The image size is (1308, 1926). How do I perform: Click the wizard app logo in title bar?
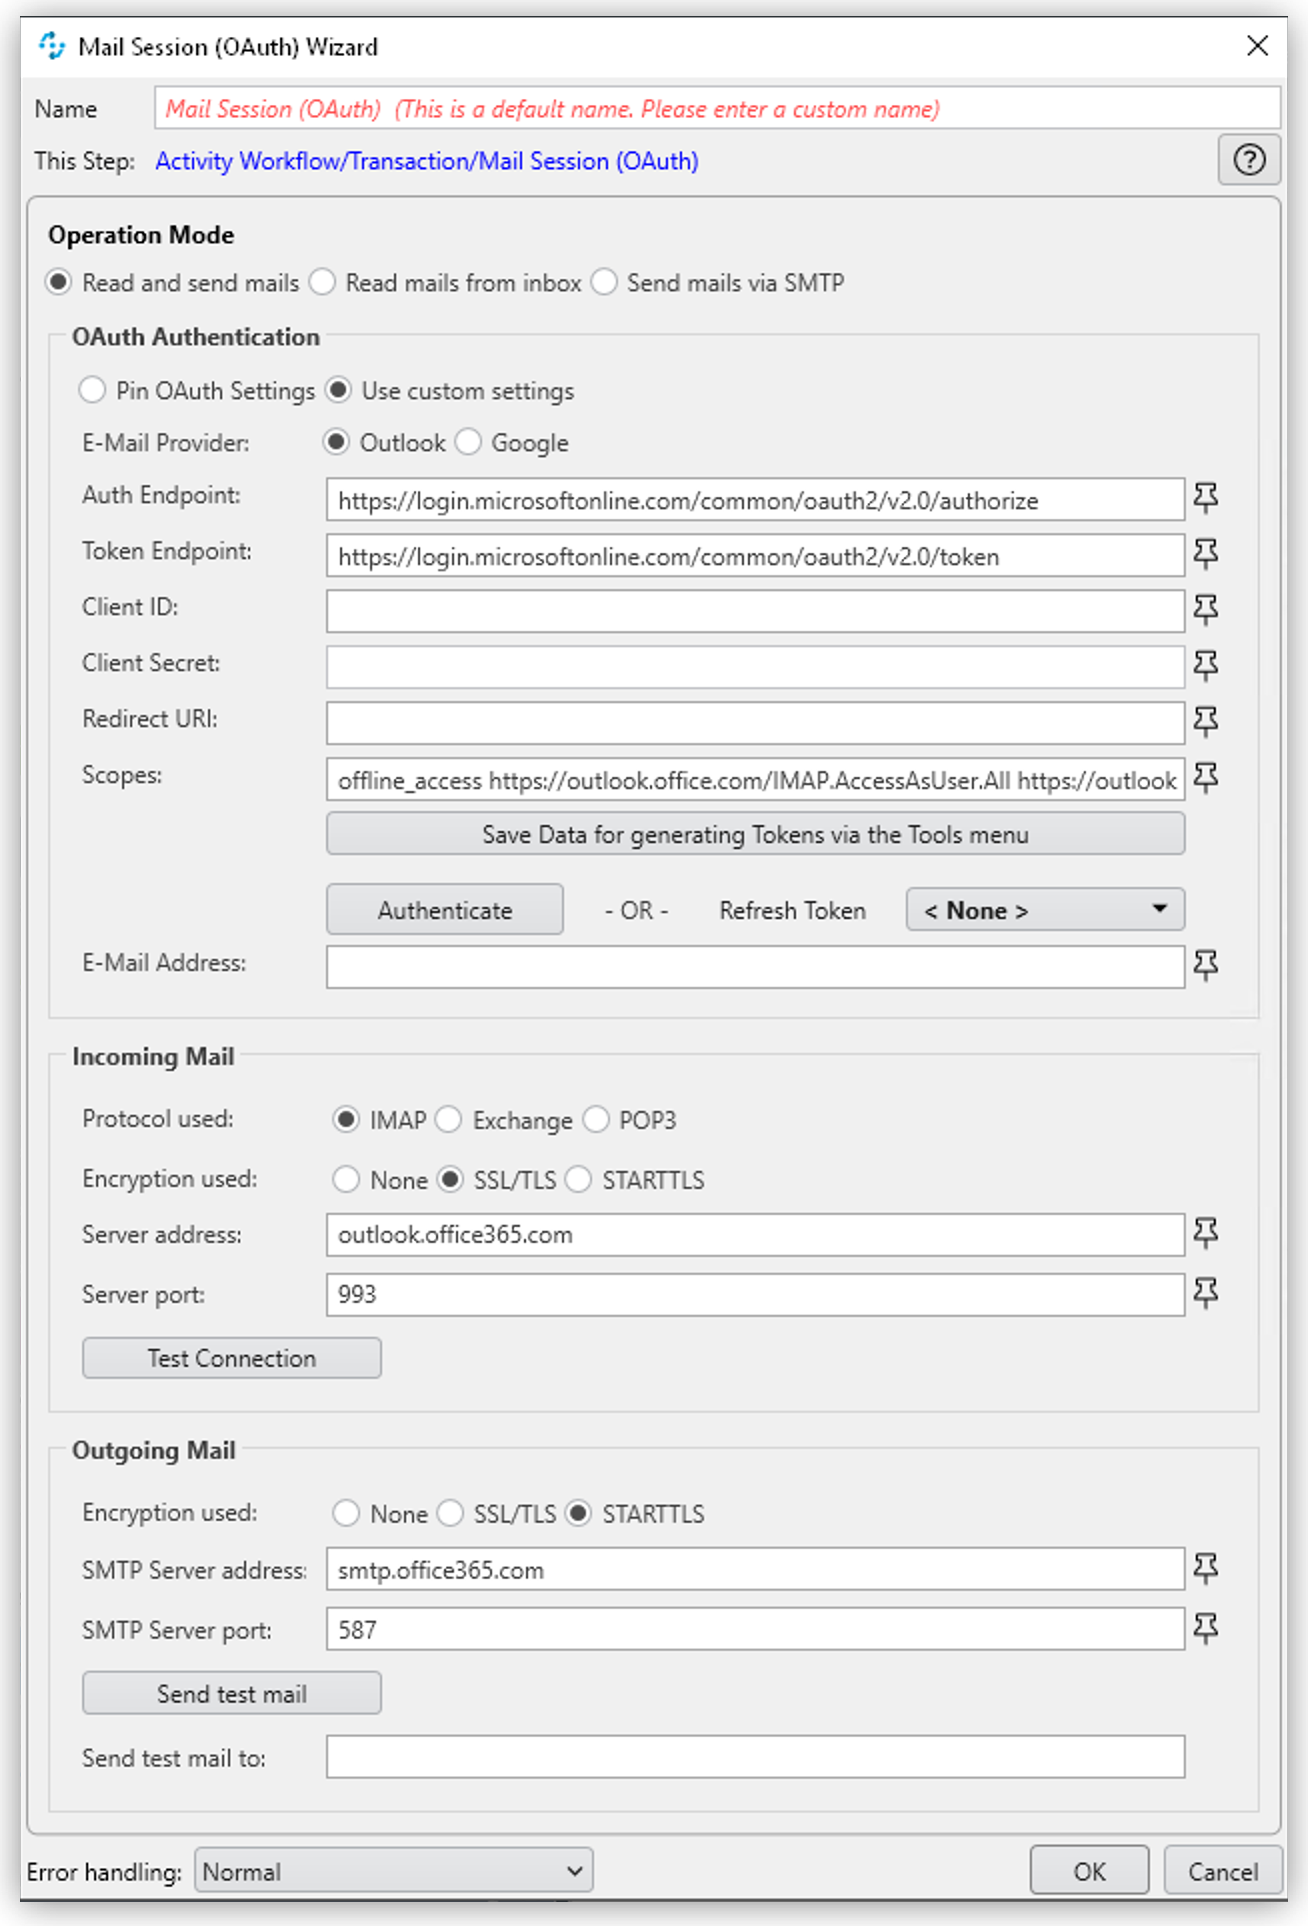(x=51, y=46)
